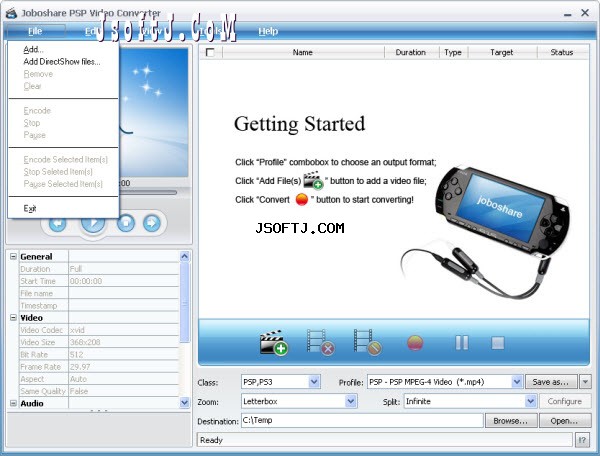Click the Name column header

303,52
